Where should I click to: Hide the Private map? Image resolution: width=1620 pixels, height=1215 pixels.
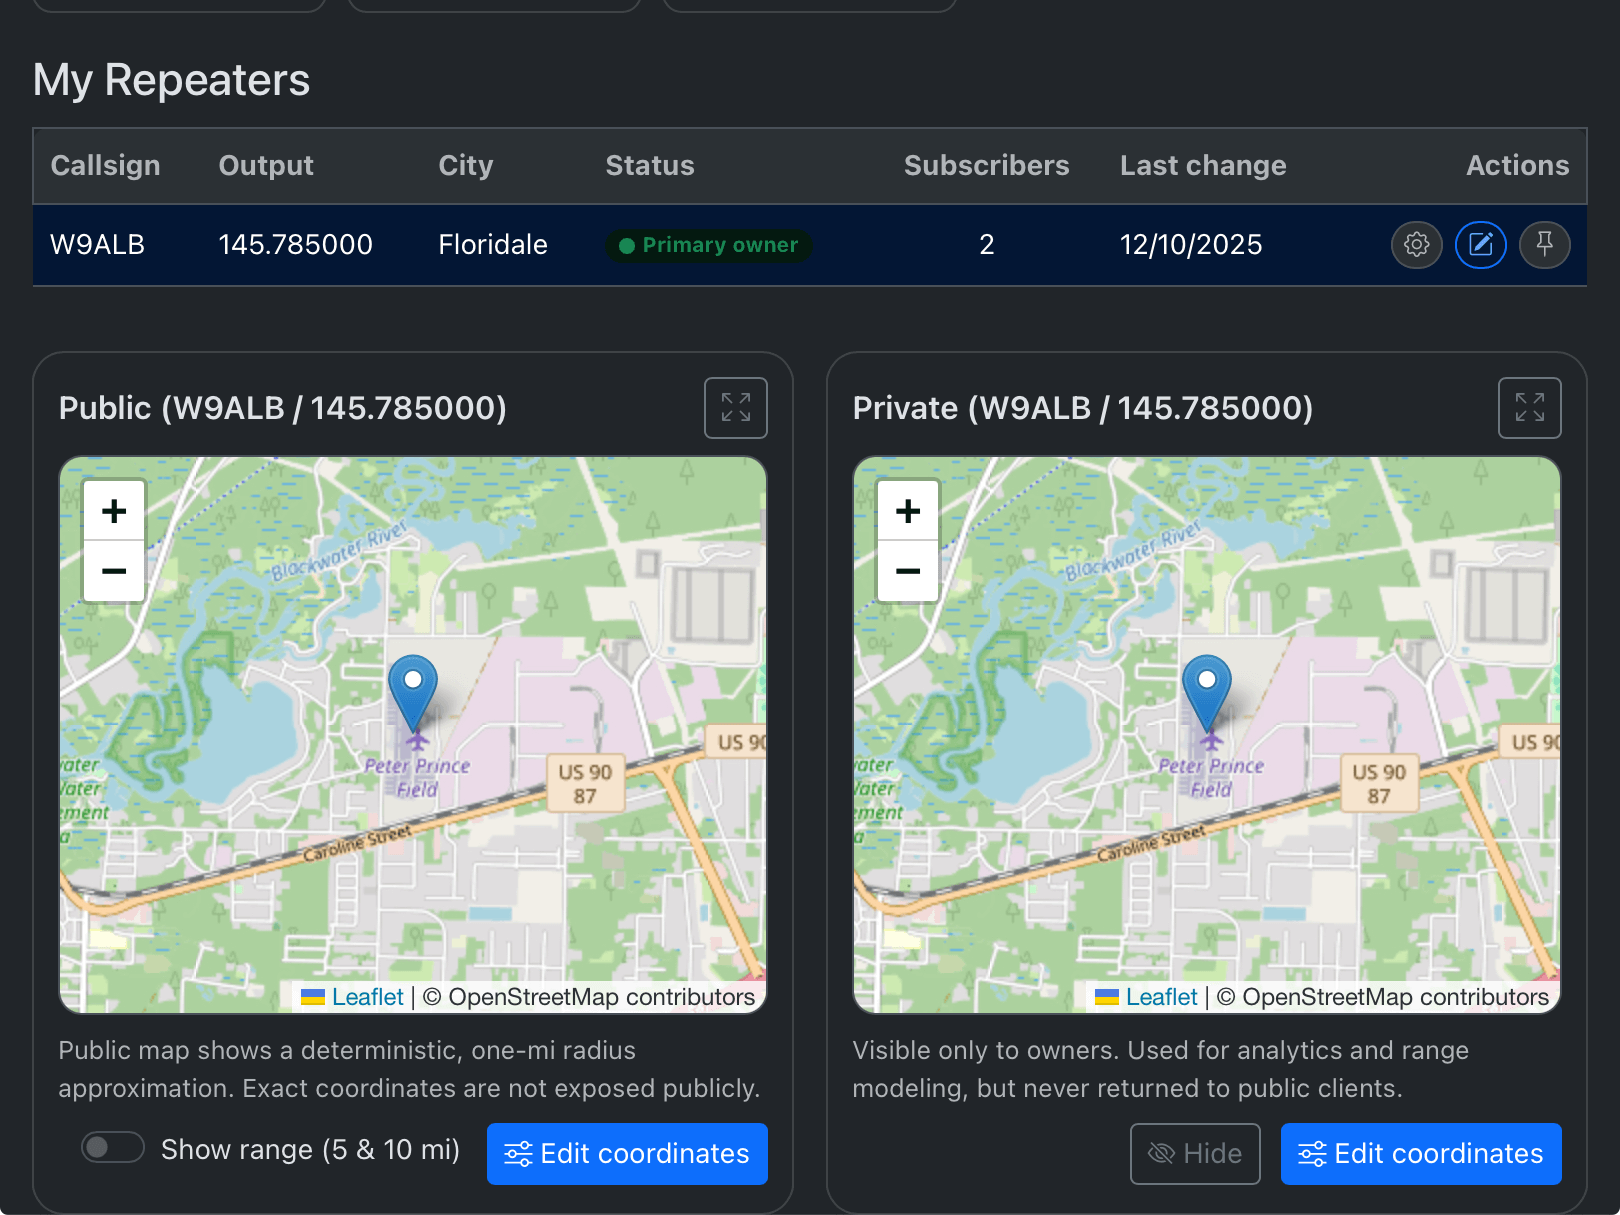[1195, 1154]
